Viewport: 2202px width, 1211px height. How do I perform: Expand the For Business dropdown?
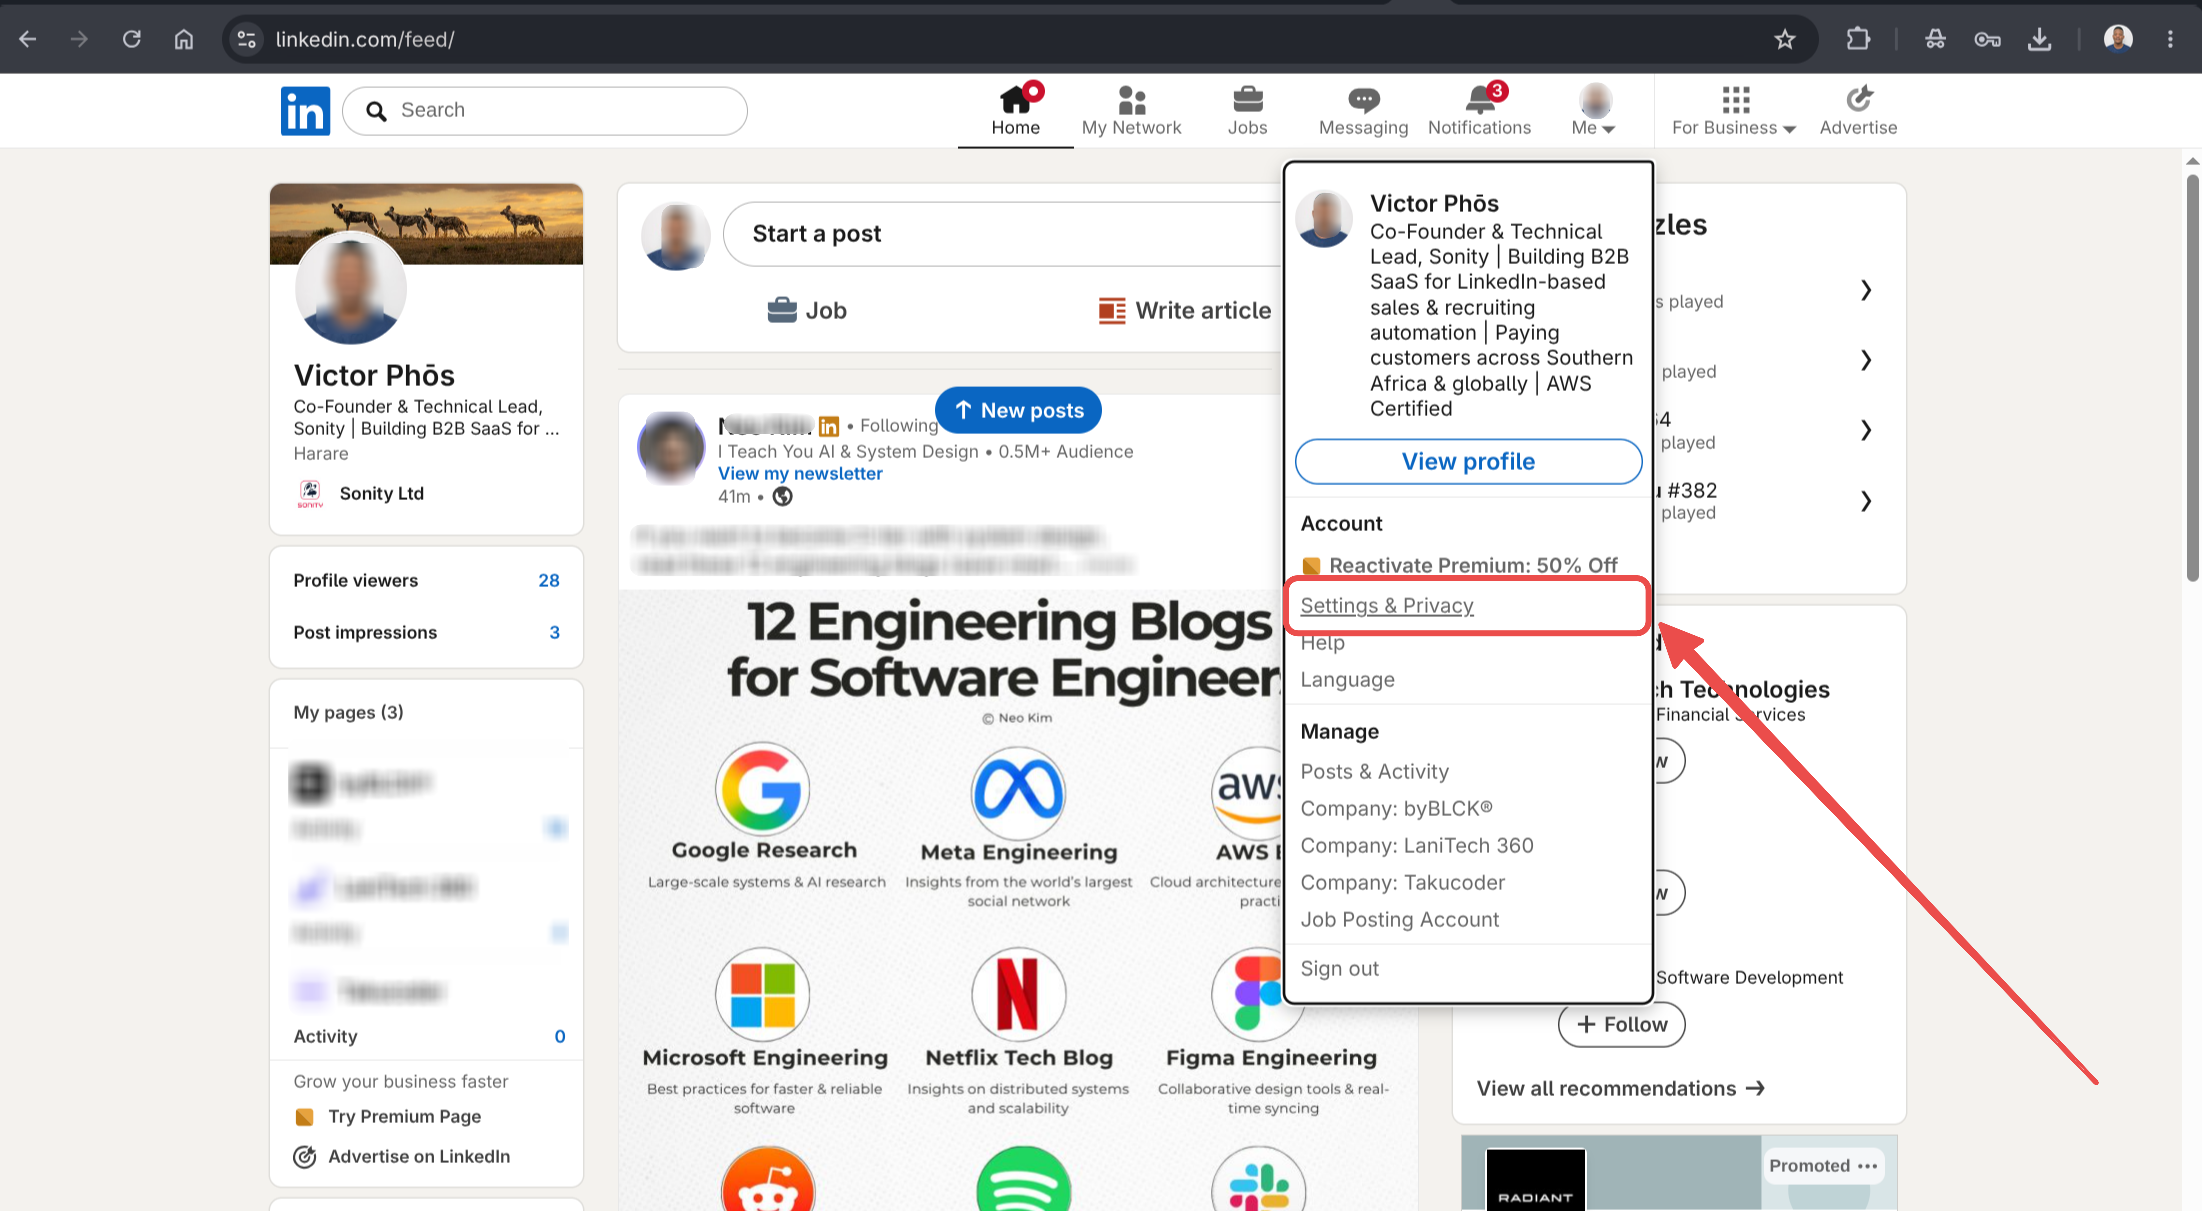click(x=1734, y=111)
